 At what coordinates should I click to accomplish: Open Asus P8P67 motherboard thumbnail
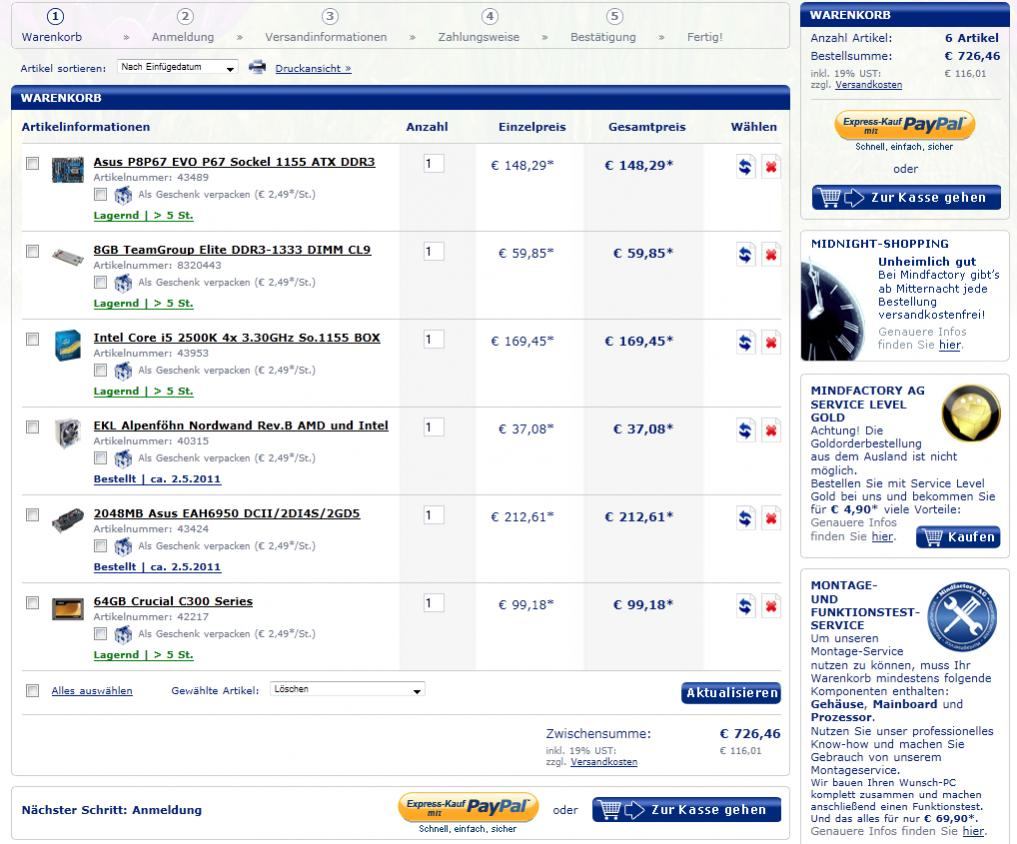pyautogui.click(x=67, y=169)
